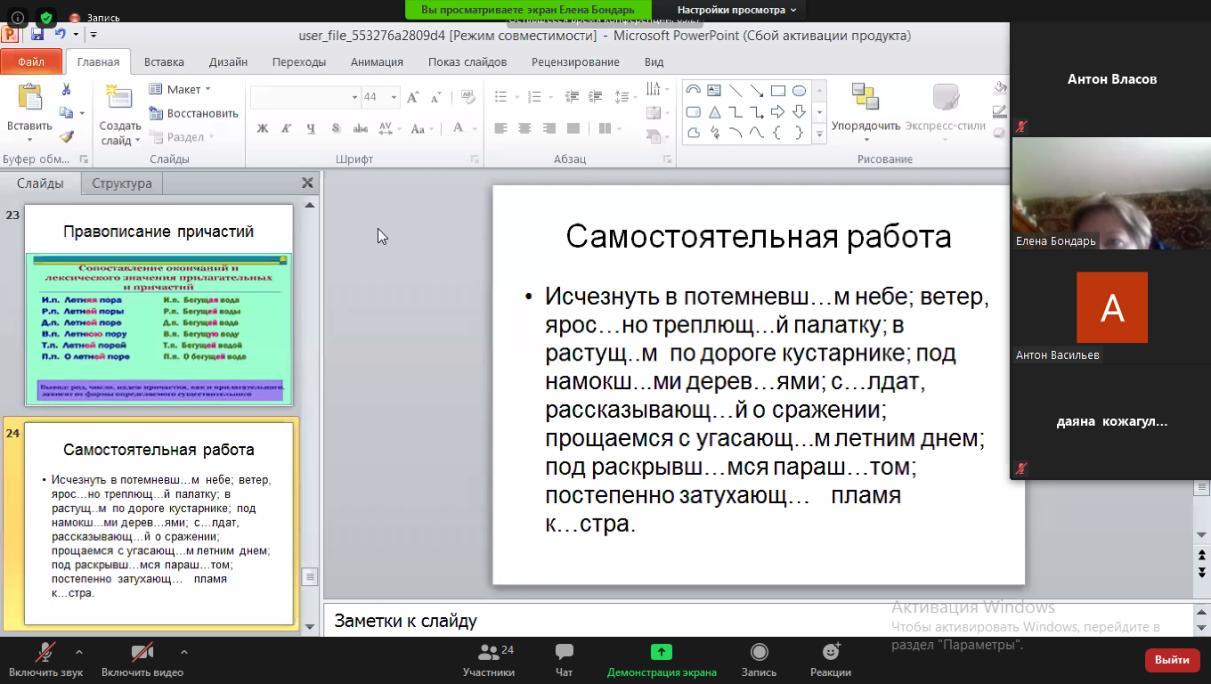The height and width of the screenshot is (684, 1211).
Task: Unmute microphone with Включить звук
Action: tap(46, 659)
